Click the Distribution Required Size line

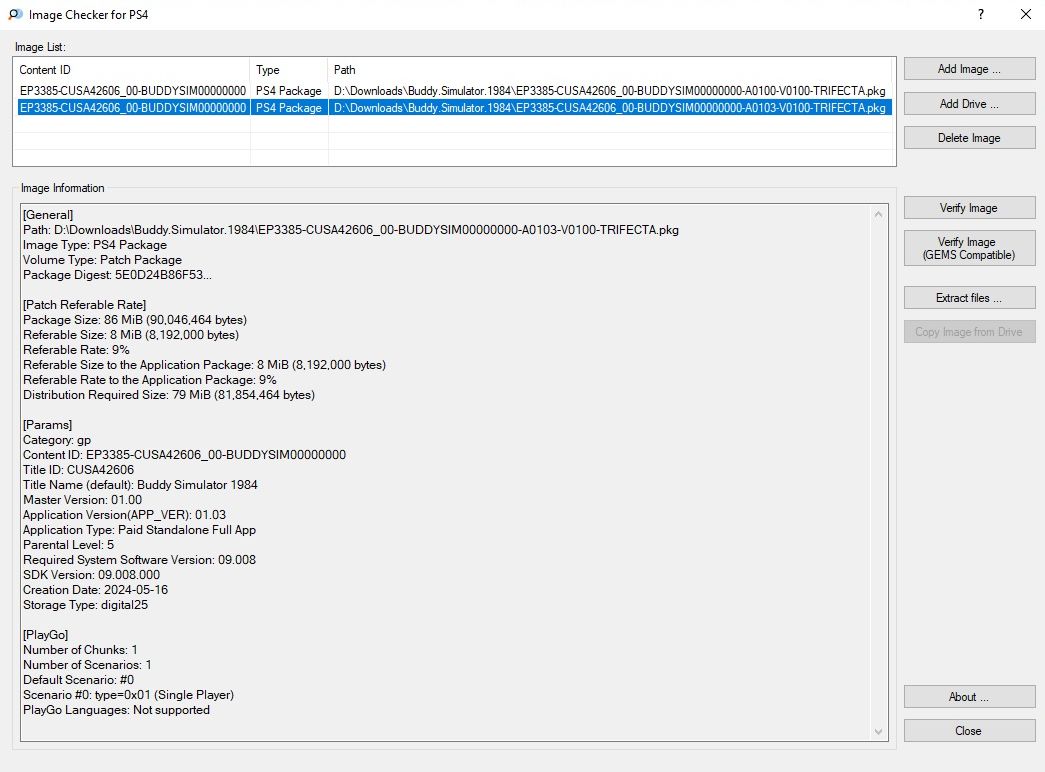[x=169, y=395]
